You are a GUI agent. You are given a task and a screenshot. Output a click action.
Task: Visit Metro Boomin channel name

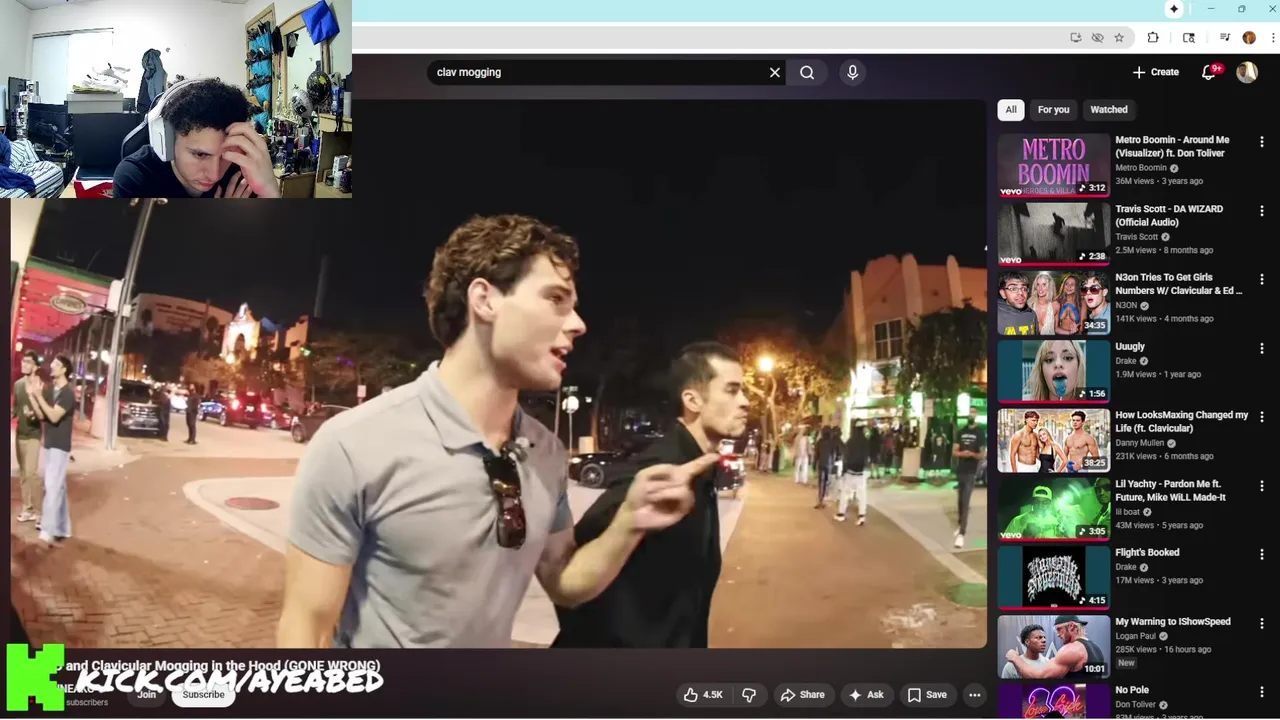(1141, 168)
